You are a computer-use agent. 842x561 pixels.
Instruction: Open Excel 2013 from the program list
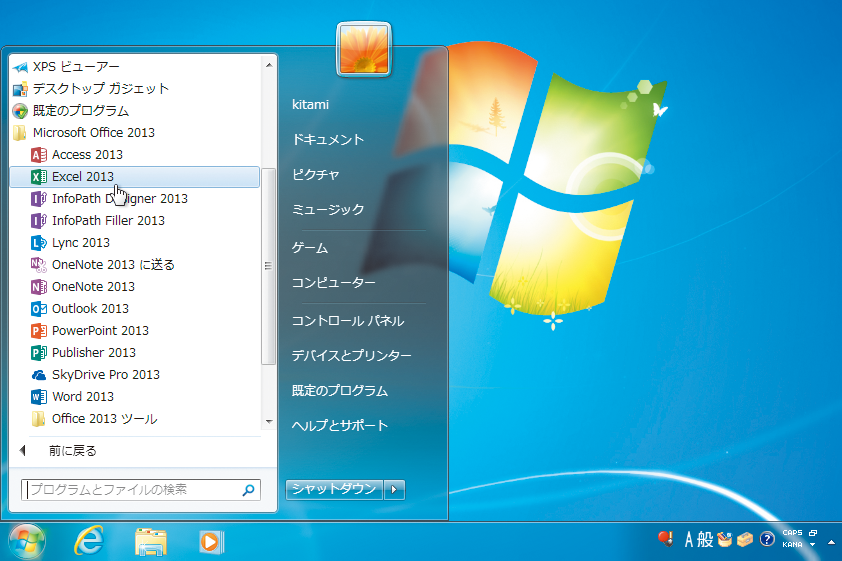click(134, 177)
